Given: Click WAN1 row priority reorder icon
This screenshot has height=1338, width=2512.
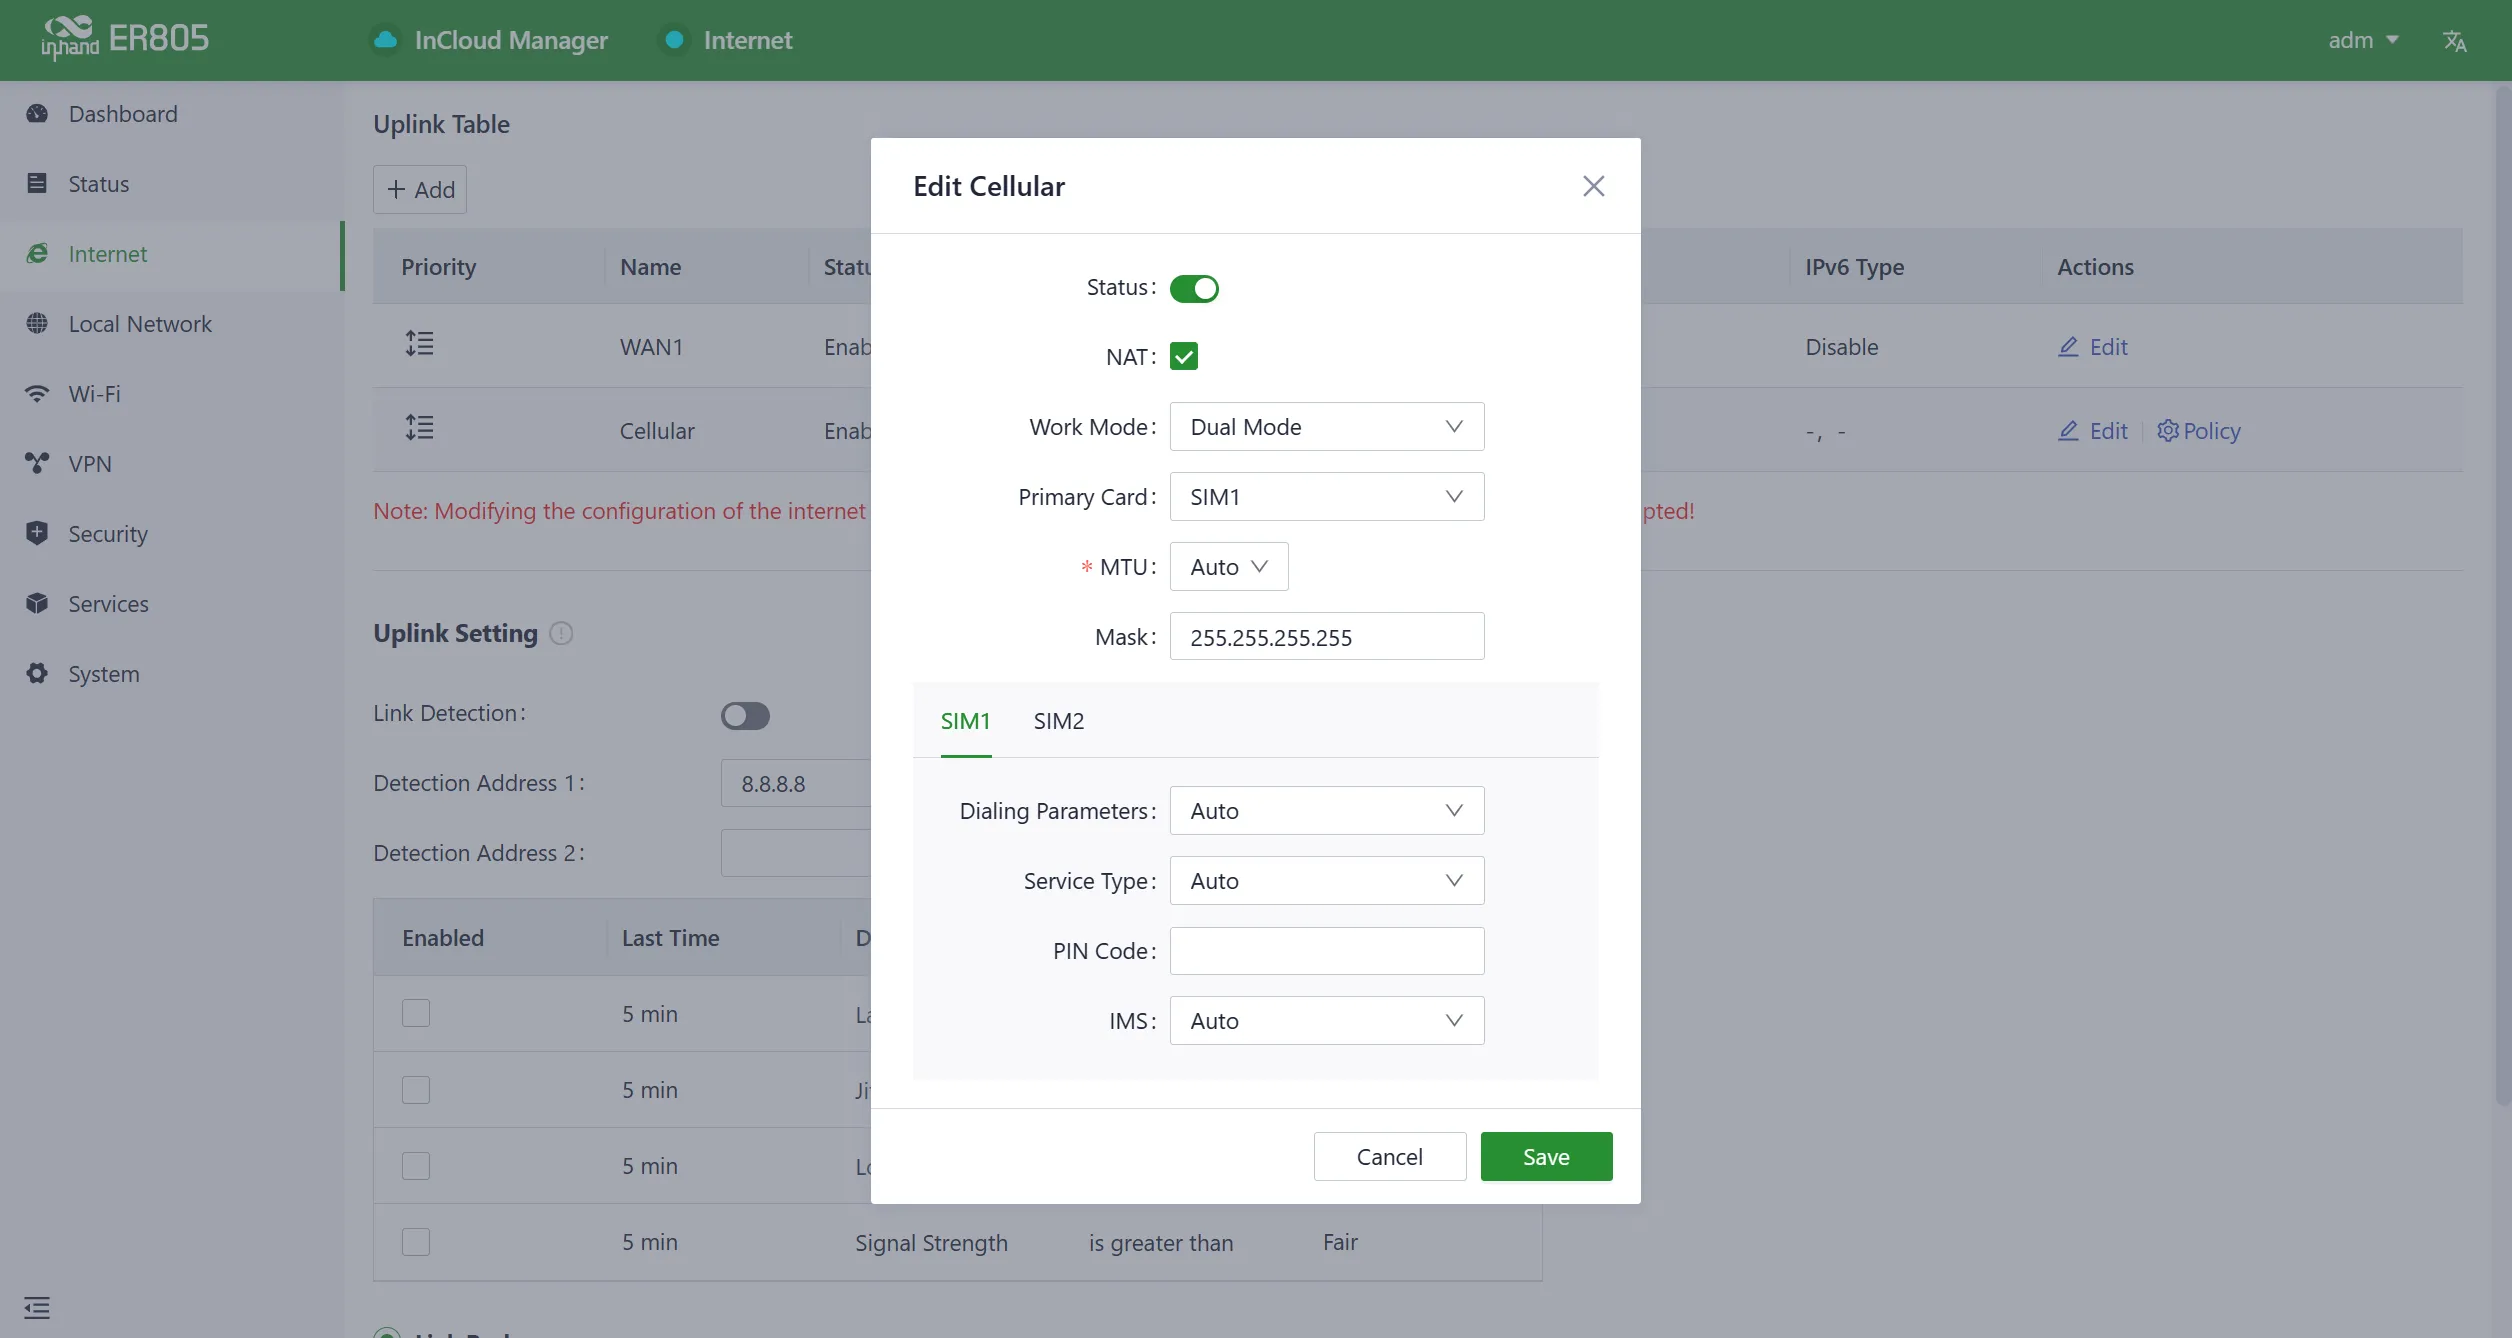Looking at the screenshot, I should 420,345.
